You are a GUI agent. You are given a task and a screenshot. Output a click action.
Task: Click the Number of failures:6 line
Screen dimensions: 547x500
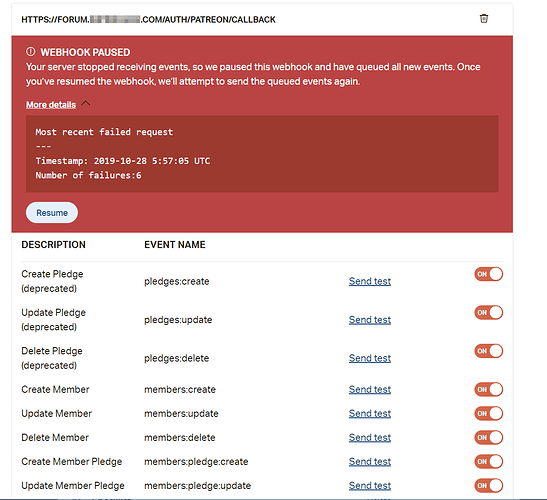click(88, 175)
